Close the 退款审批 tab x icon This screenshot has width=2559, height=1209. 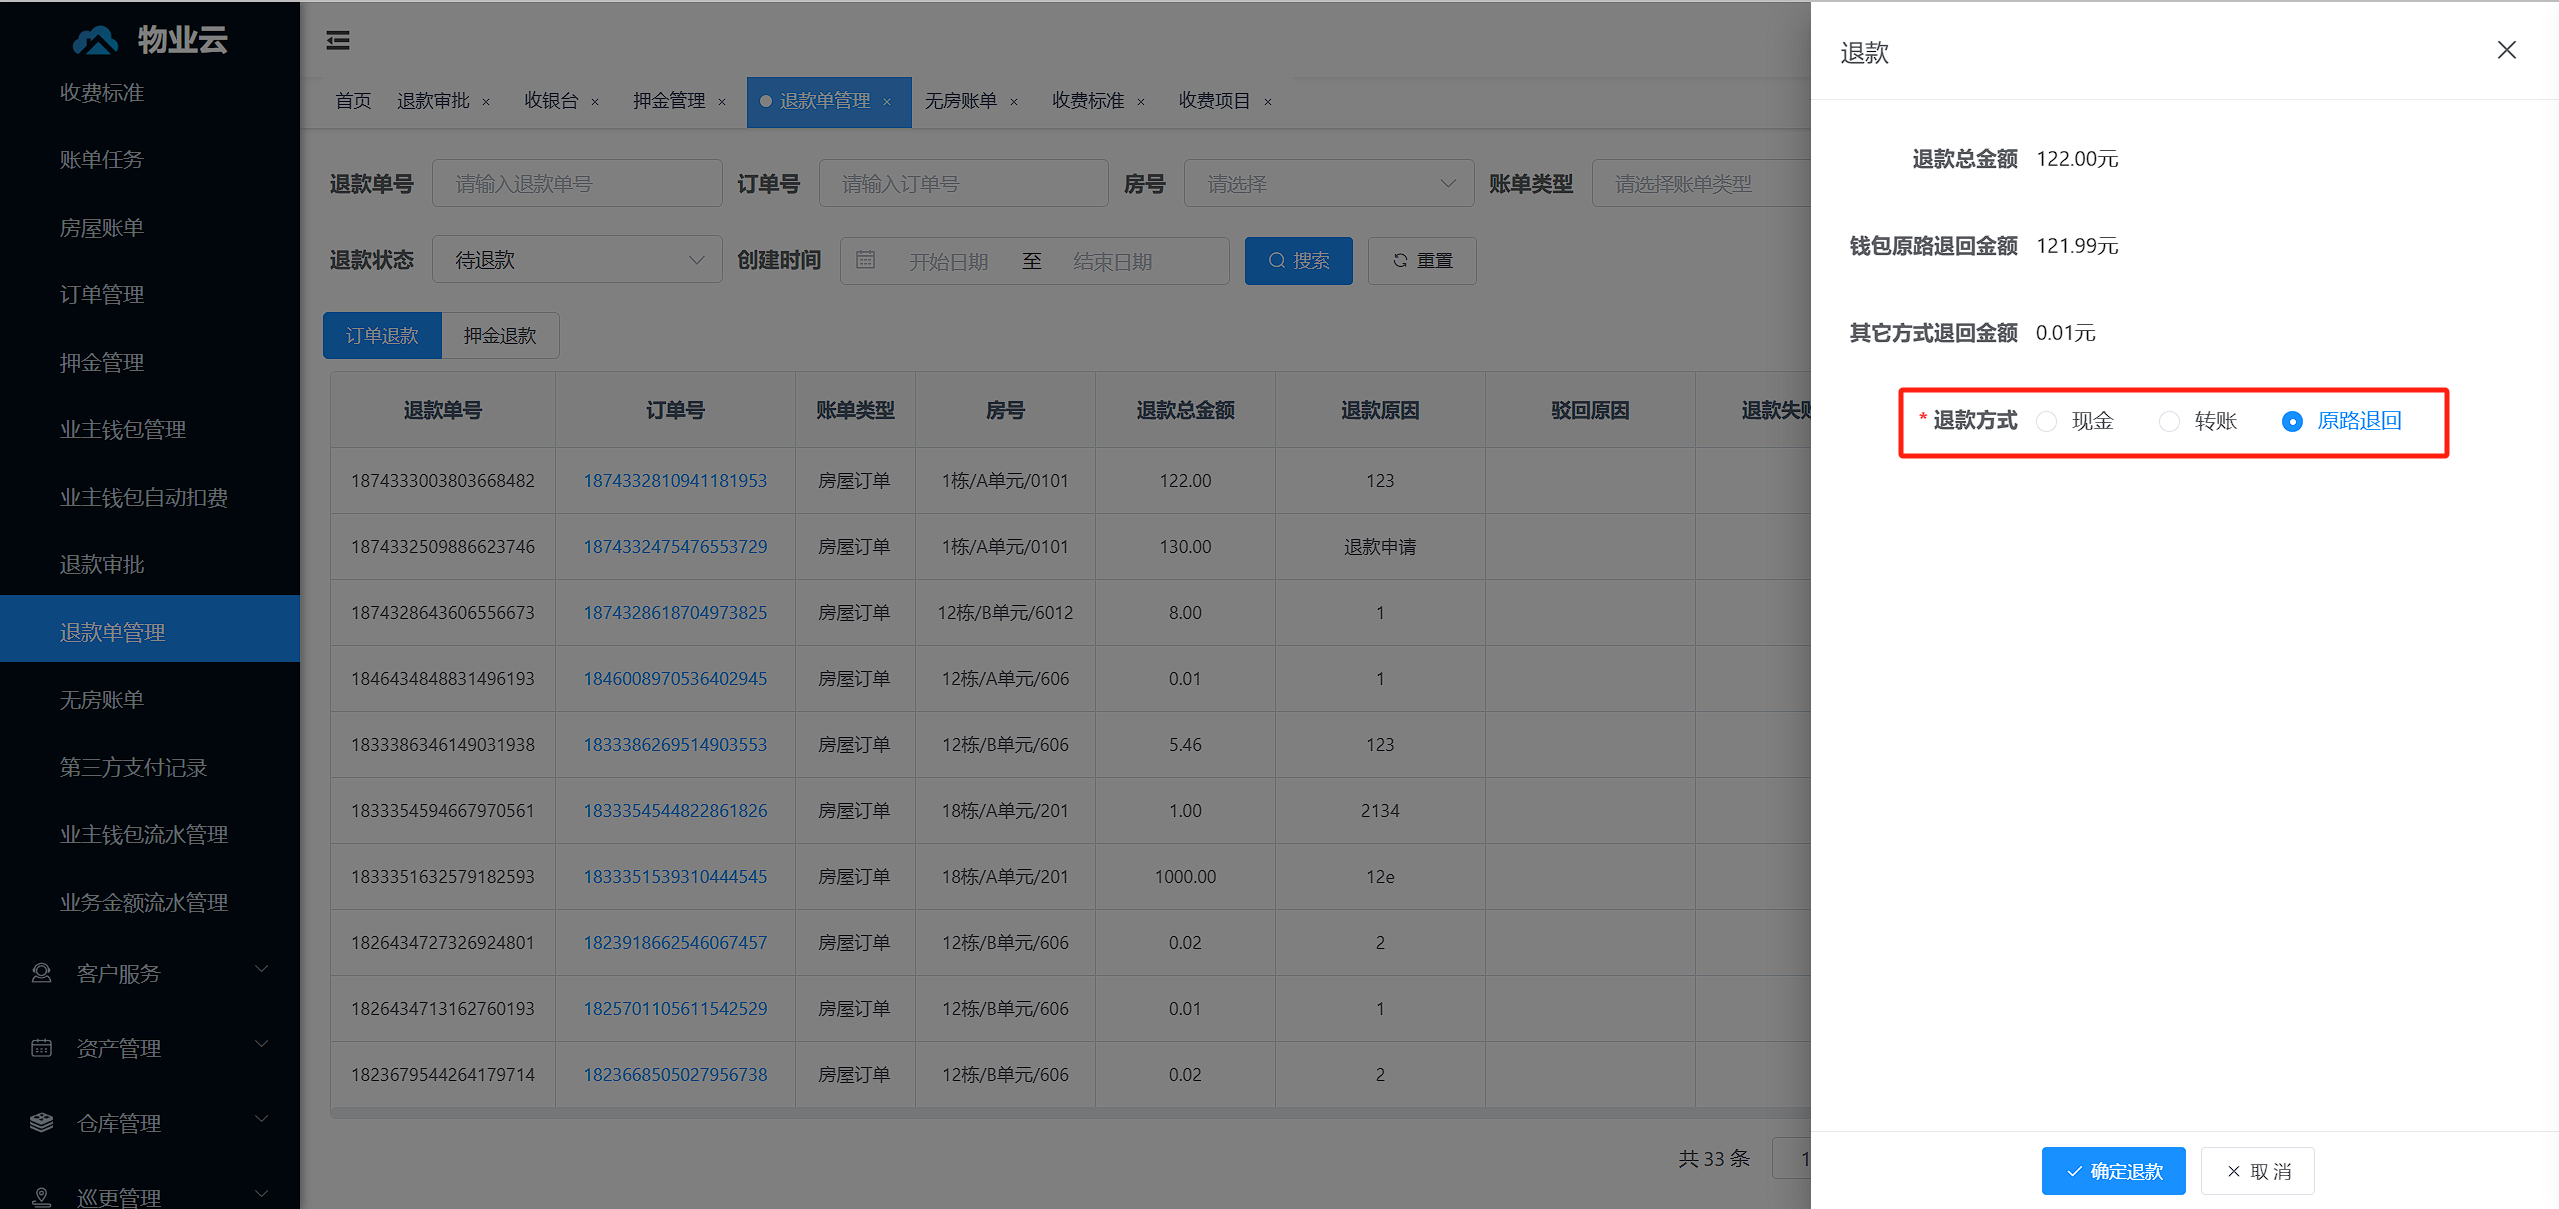click(486, 102)
